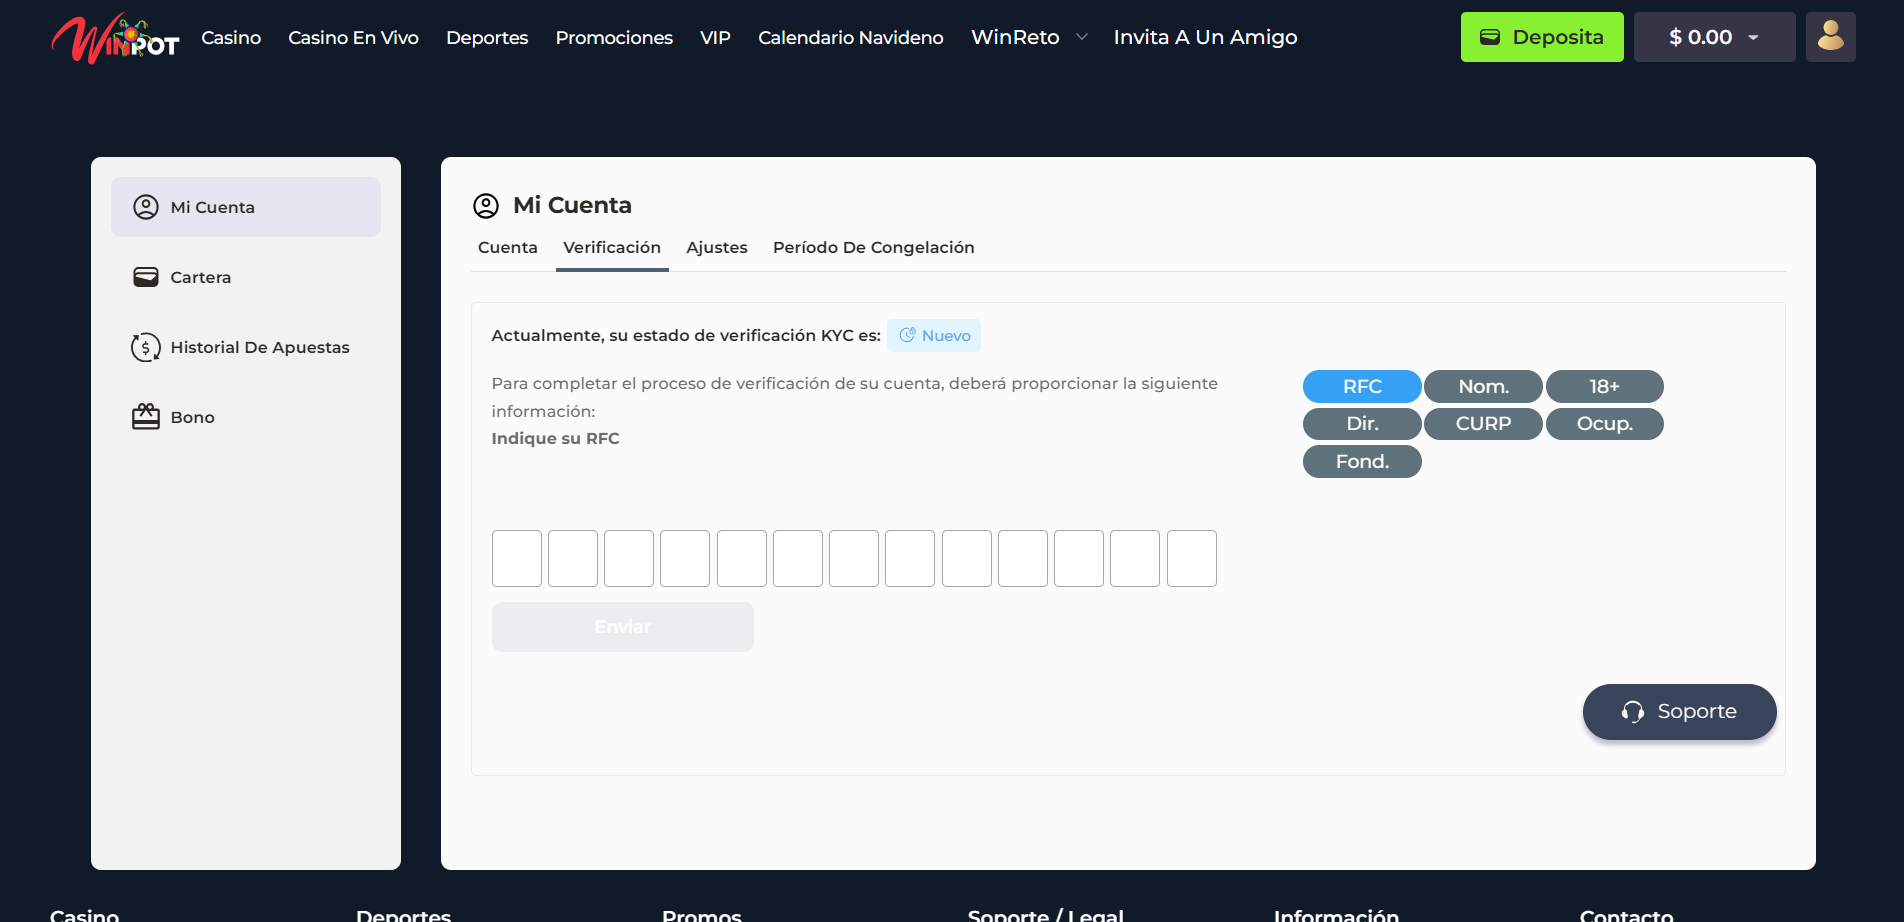The height and width of the screenshot is (922, 1904).
Task: Open the user profile avatar icon
Action: click(1830, 37)
